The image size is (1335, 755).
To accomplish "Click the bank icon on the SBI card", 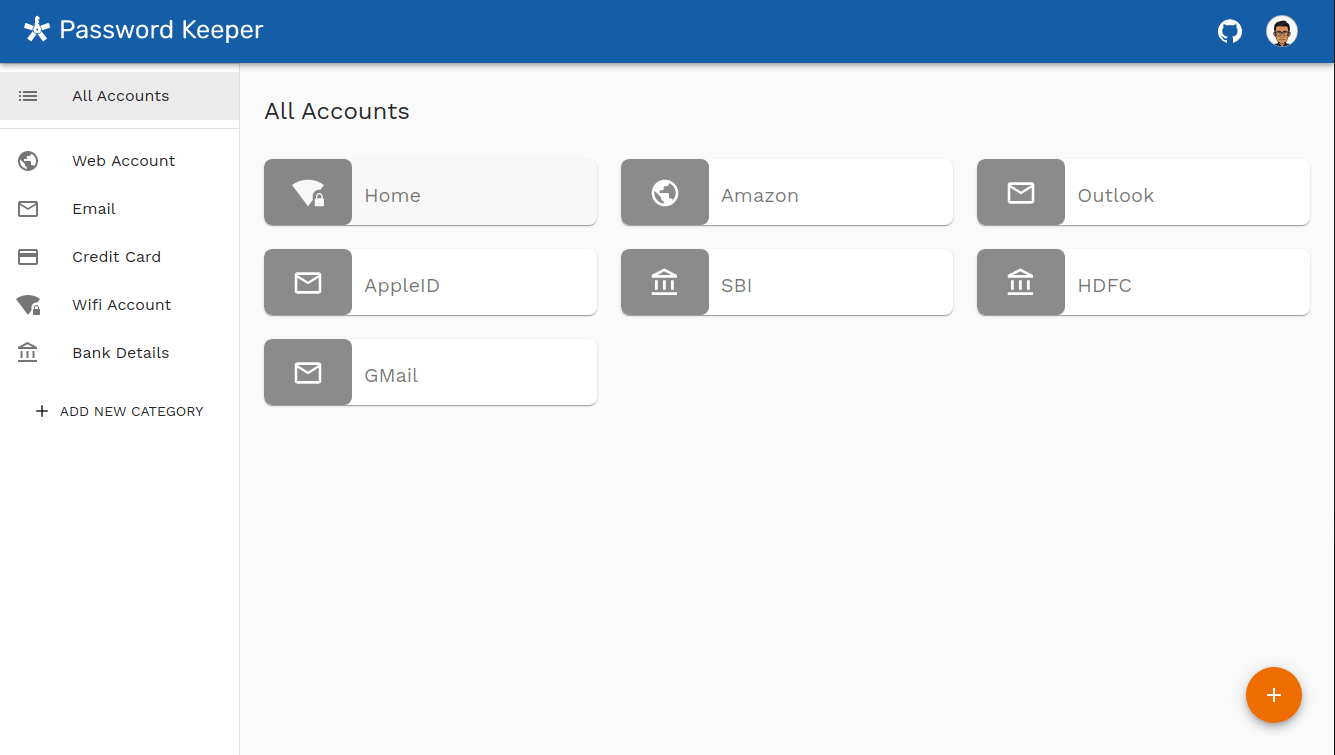I will [x=665, y=282].
